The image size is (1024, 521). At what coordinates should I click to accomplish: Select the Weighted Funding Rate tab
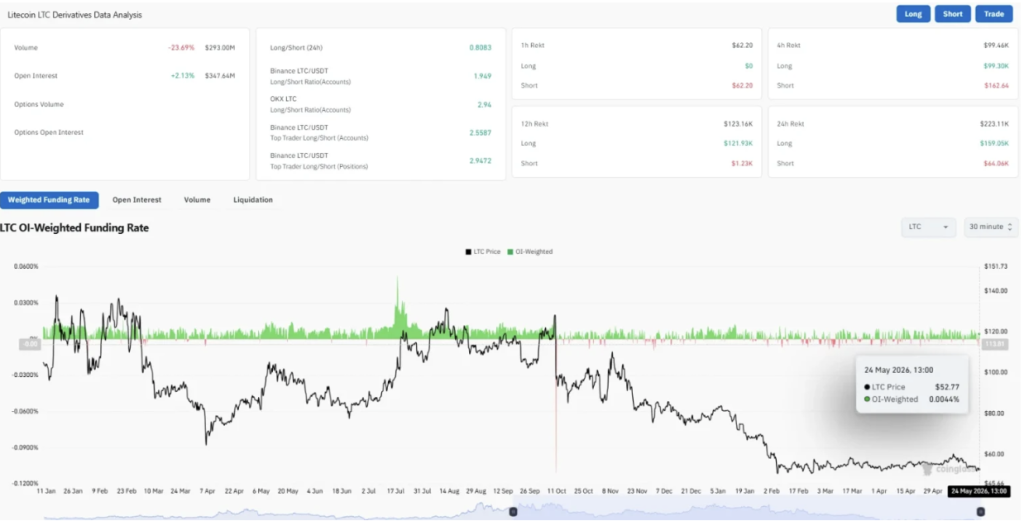pos(49,200)
